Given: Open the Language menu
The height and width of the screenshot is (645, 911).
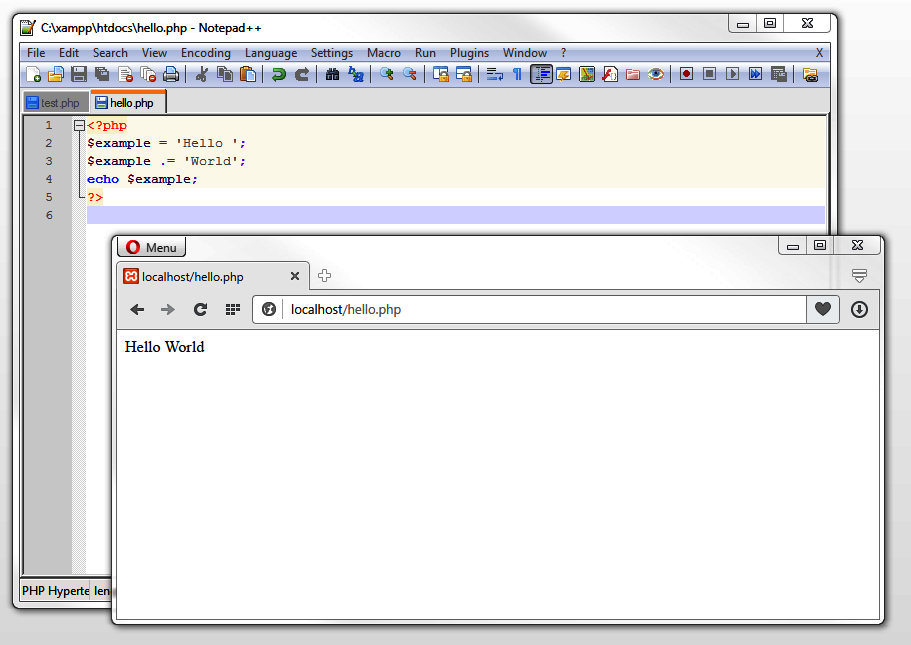Looking at the screenshot, I should pyautogui.click(x=271, y=52).
